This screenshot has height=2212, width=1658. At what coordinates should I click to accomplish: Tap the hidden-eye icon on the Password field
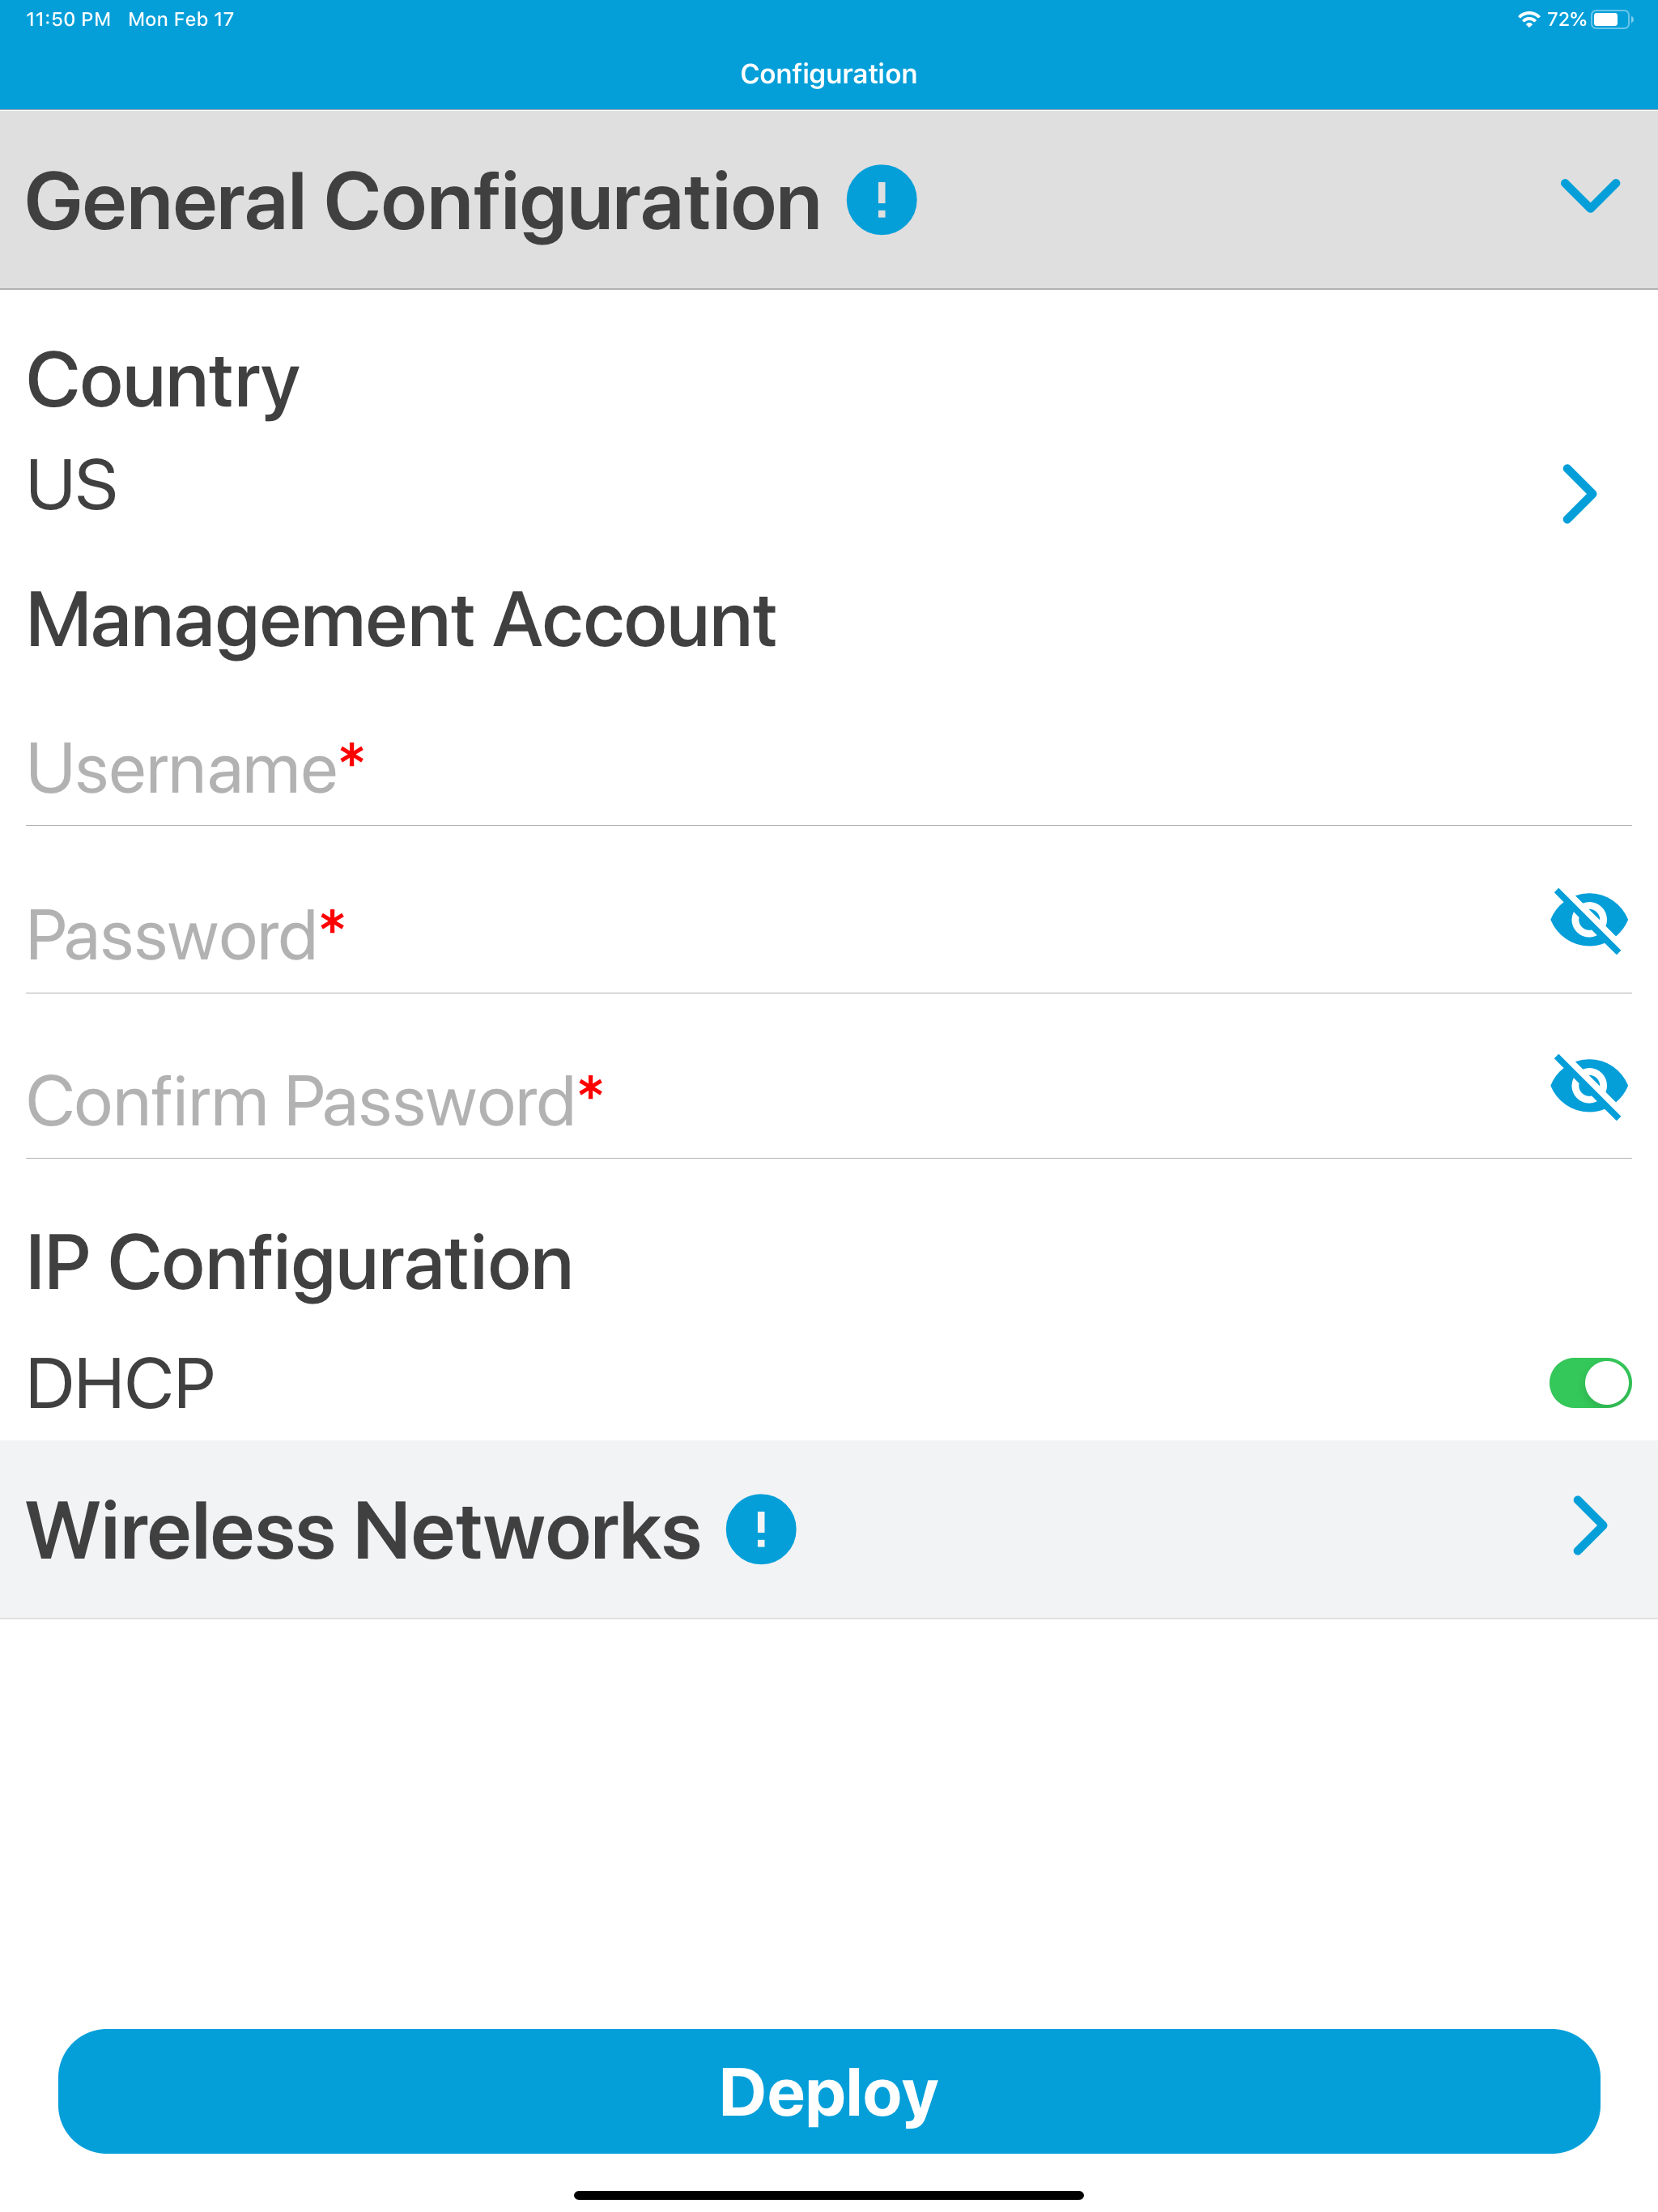click(x=1589, y=921)
